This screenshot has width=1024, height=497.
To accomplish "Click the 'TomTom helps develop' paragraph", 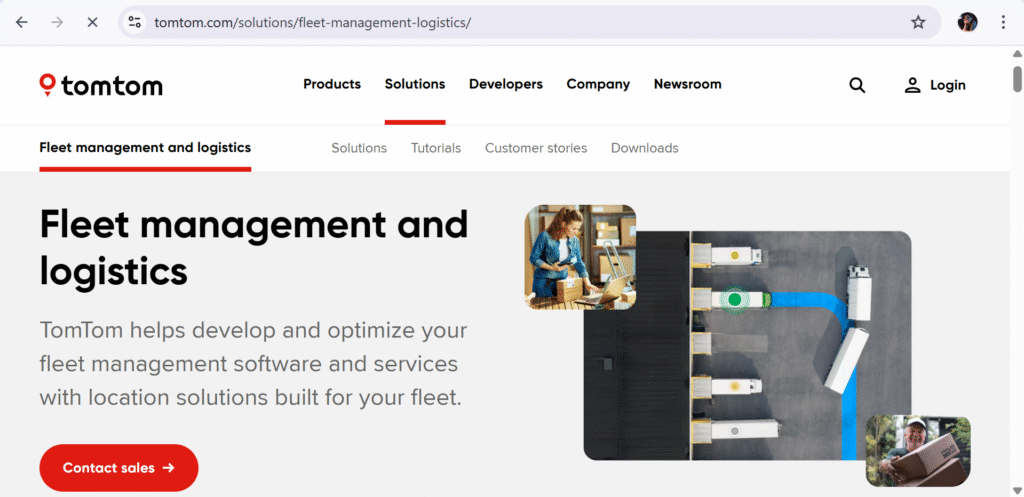I will point(253,364).
